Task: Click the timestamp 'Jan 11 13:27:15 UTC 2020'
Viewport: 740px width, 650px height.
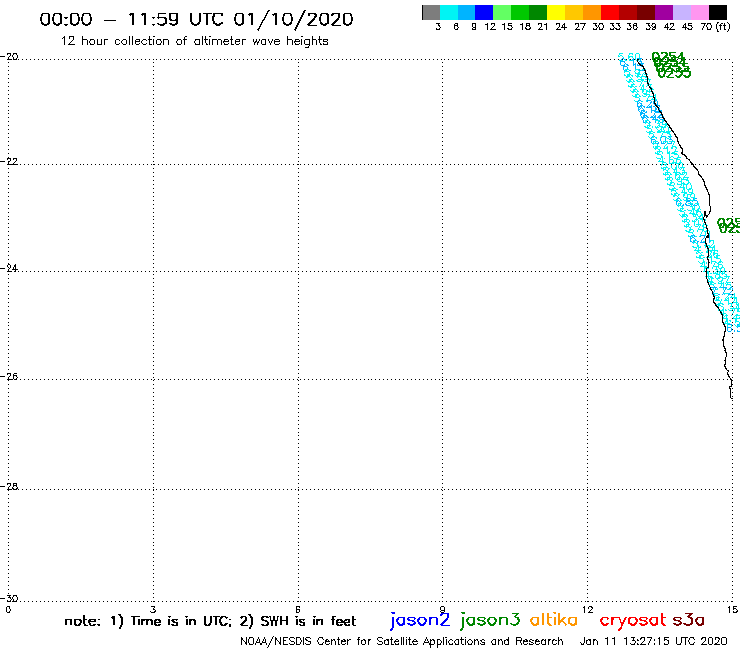Action: 654,642
